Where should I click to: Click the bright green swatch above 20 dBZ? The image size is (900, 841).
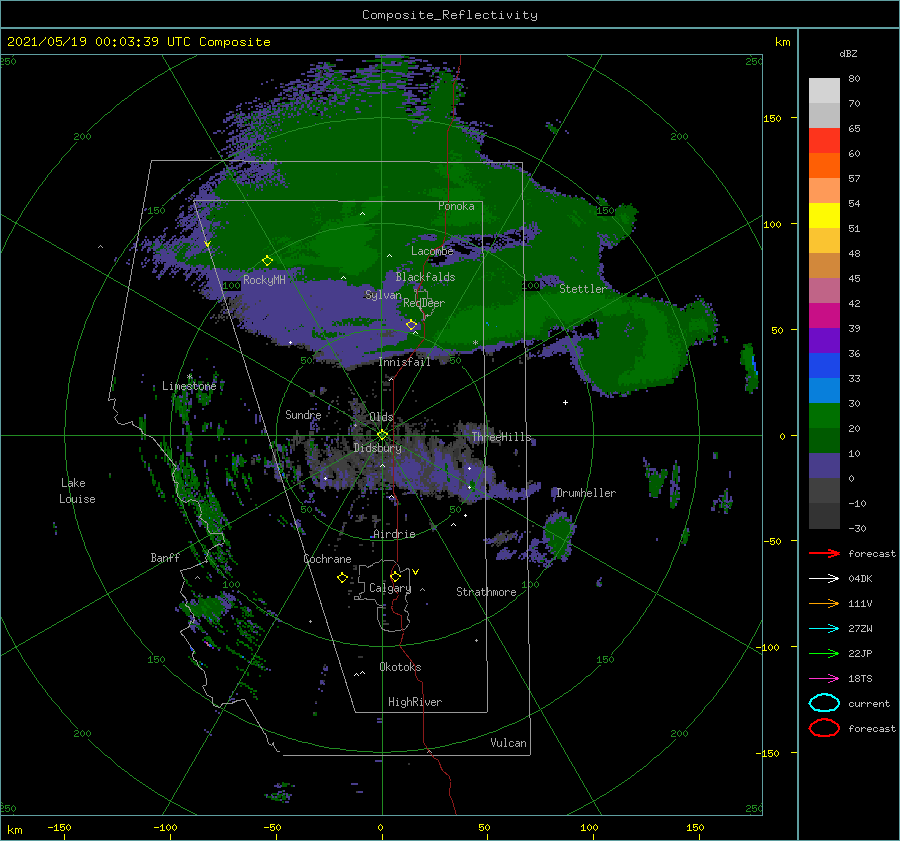824,416
